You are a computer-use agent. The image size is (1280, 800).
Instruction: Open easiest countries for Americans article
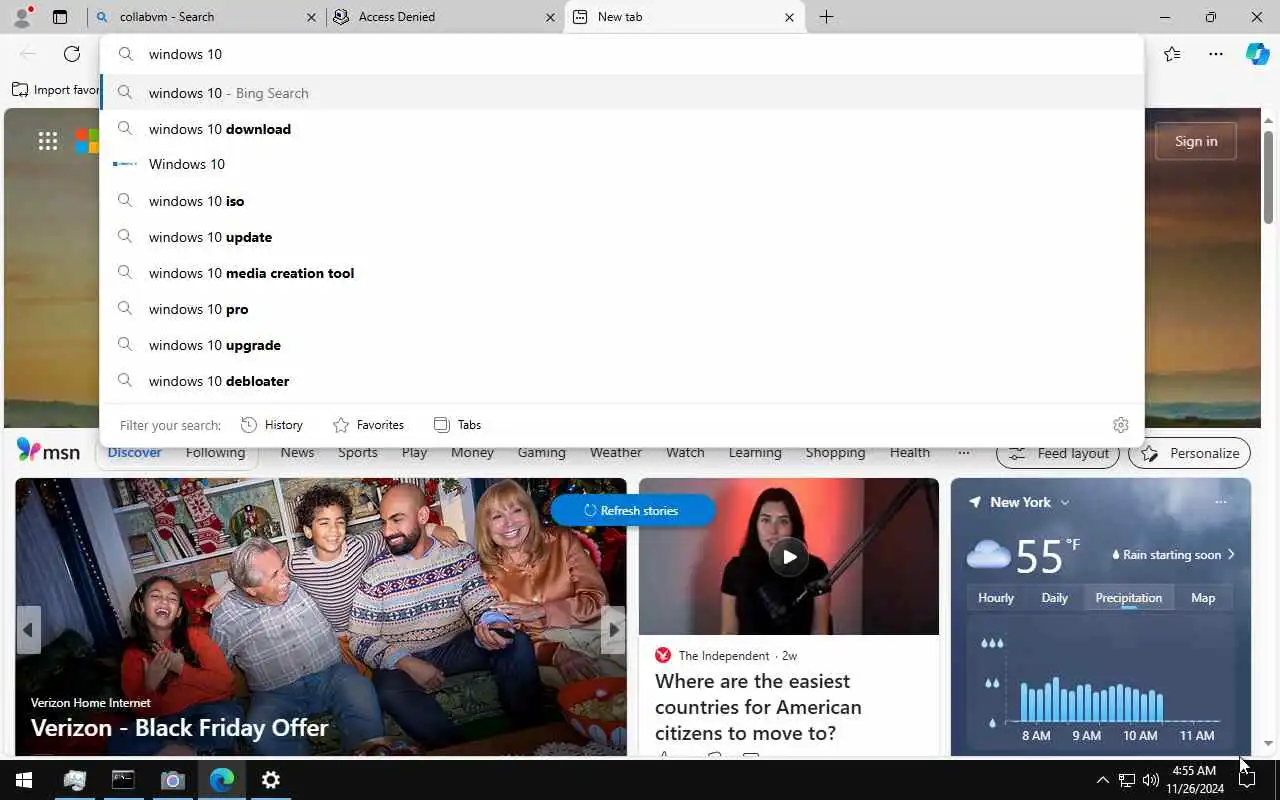(x=758, y=707)
